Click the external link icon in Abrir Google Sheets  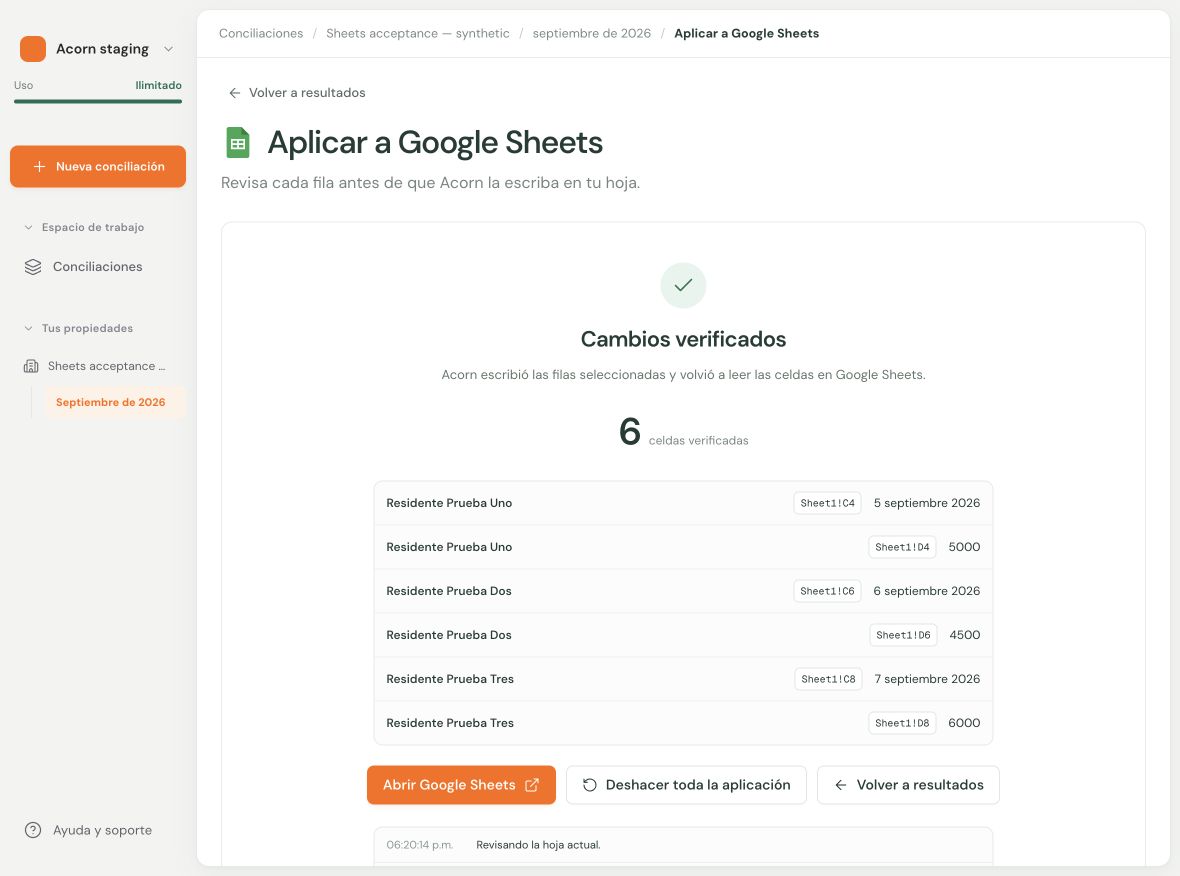532,785
